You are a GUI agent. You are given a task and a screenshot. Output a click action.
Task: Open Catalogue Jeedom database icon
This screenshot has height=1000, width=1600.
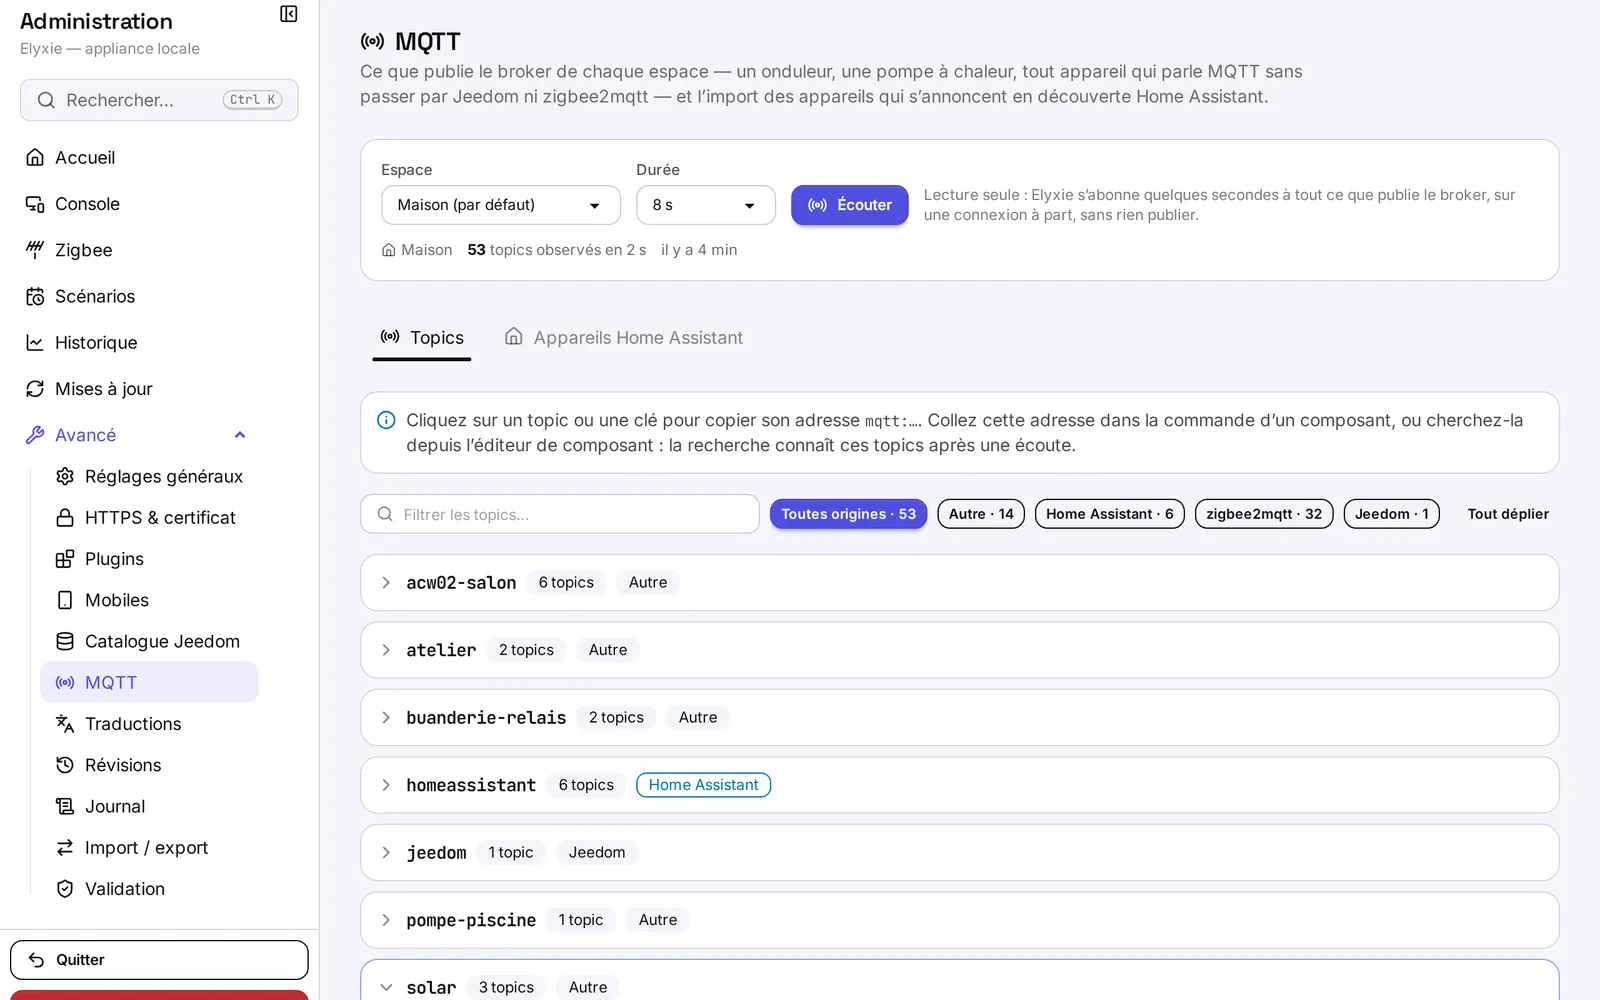(65, 641)
